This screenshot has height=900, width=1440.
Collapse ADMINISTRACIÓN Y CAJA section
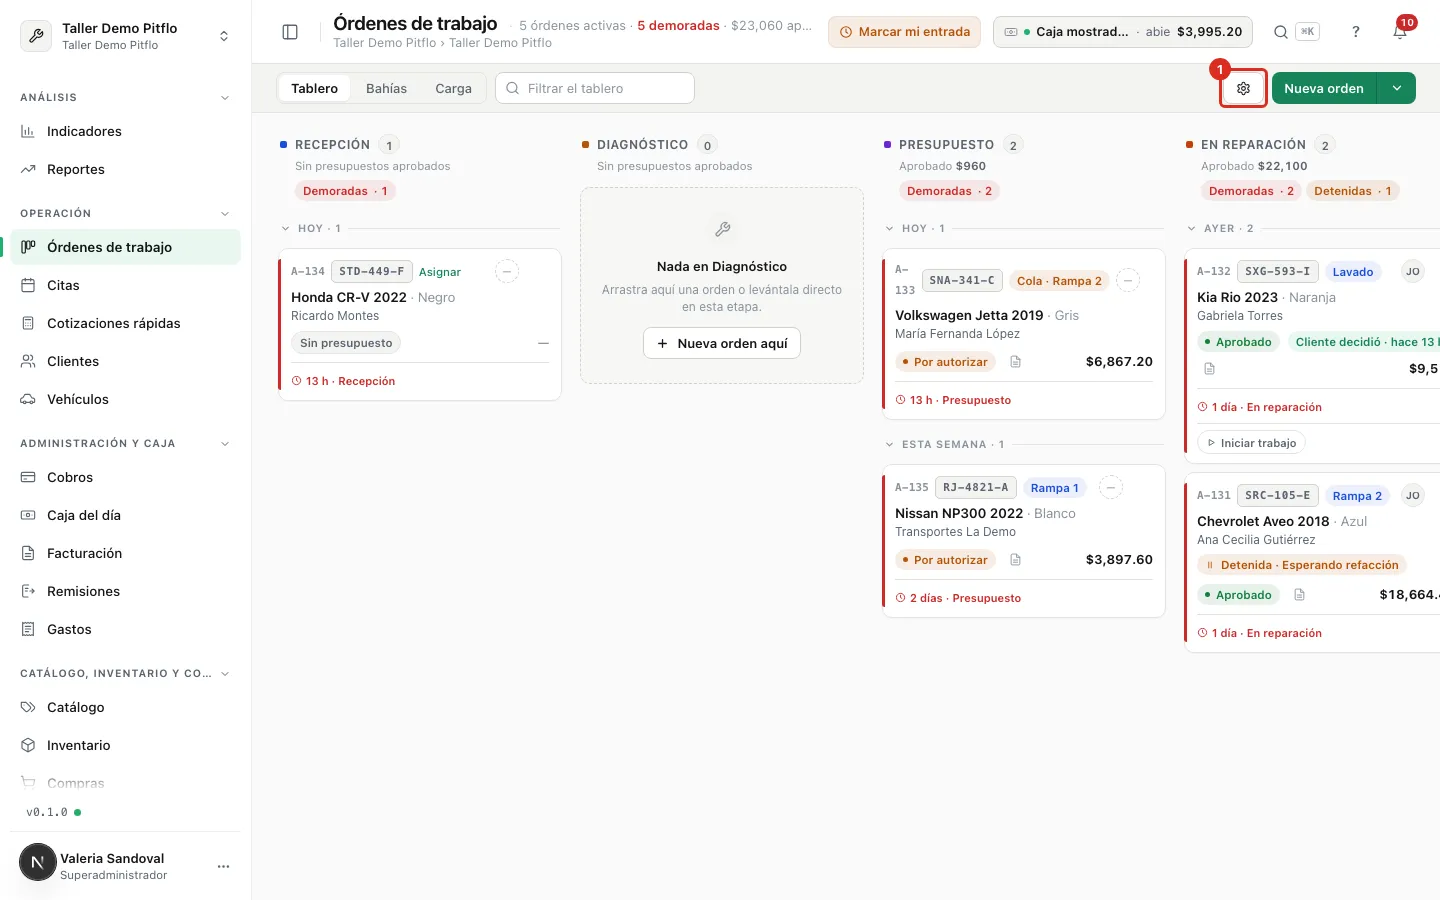coord(225,444)
